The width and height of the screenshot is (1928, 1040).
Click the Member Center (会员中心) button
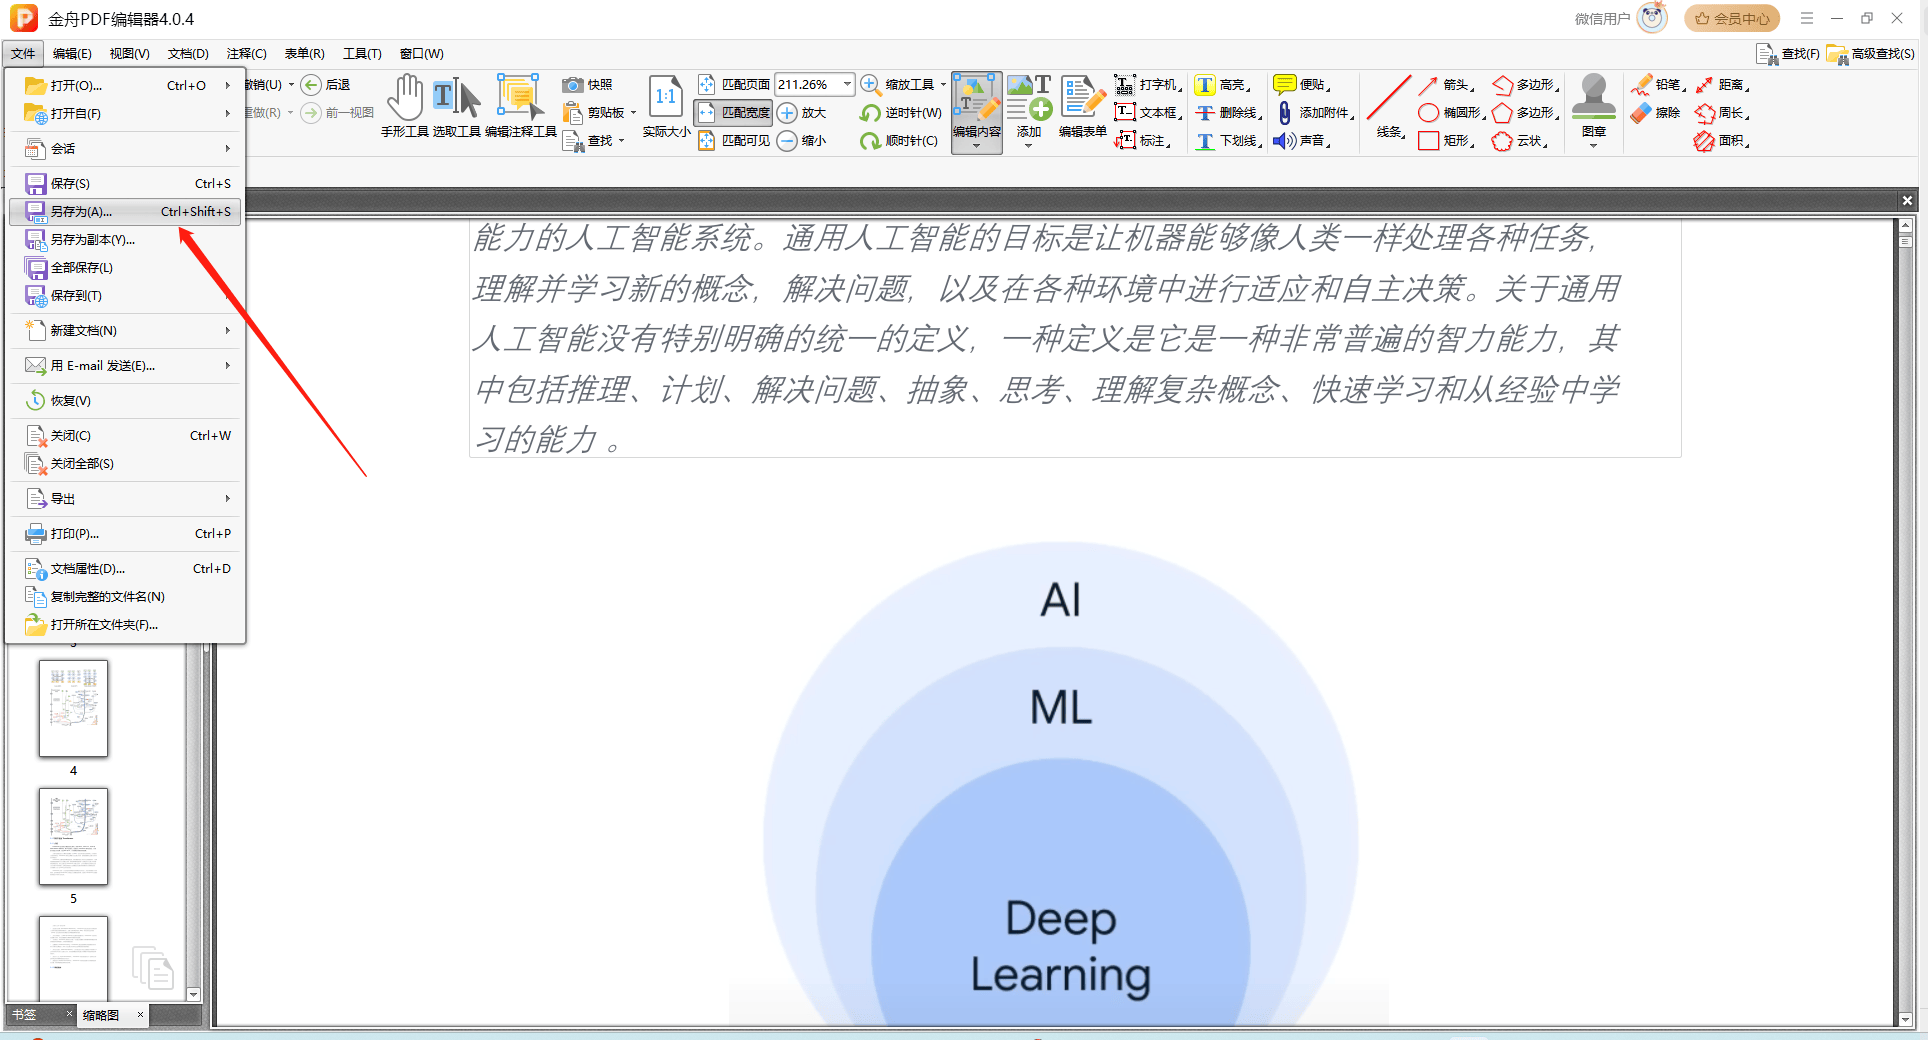click(1732, 18)
